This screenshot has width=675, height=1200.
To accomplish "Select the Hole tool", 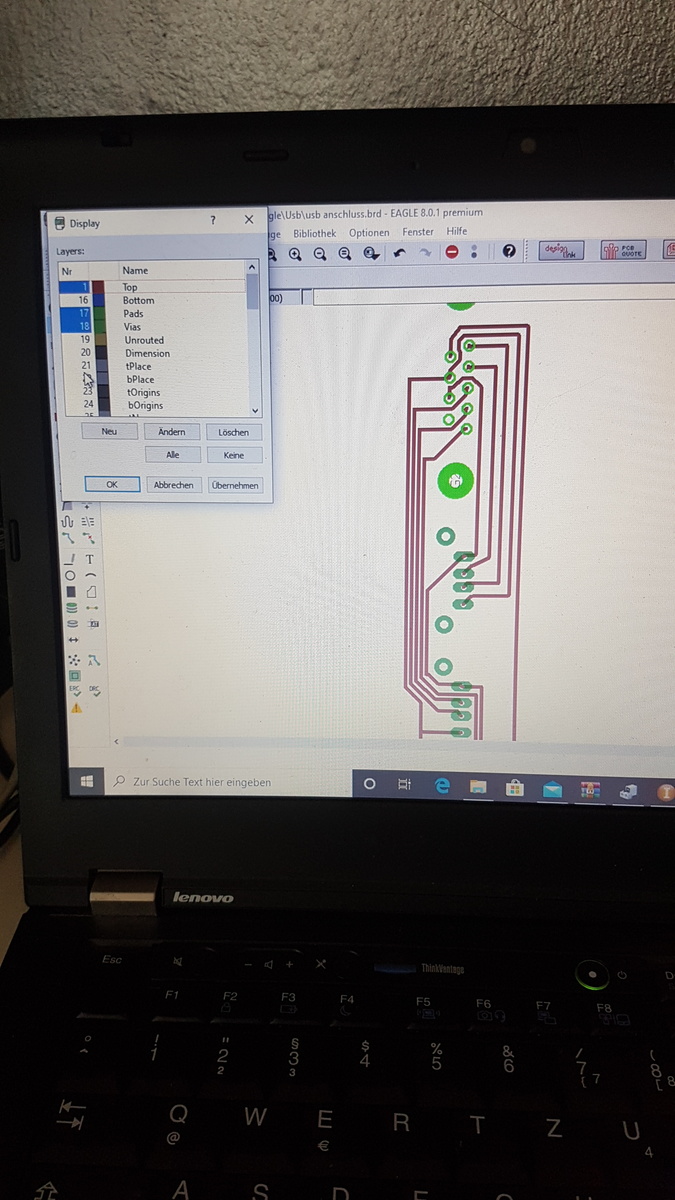I will coord(72,624).
